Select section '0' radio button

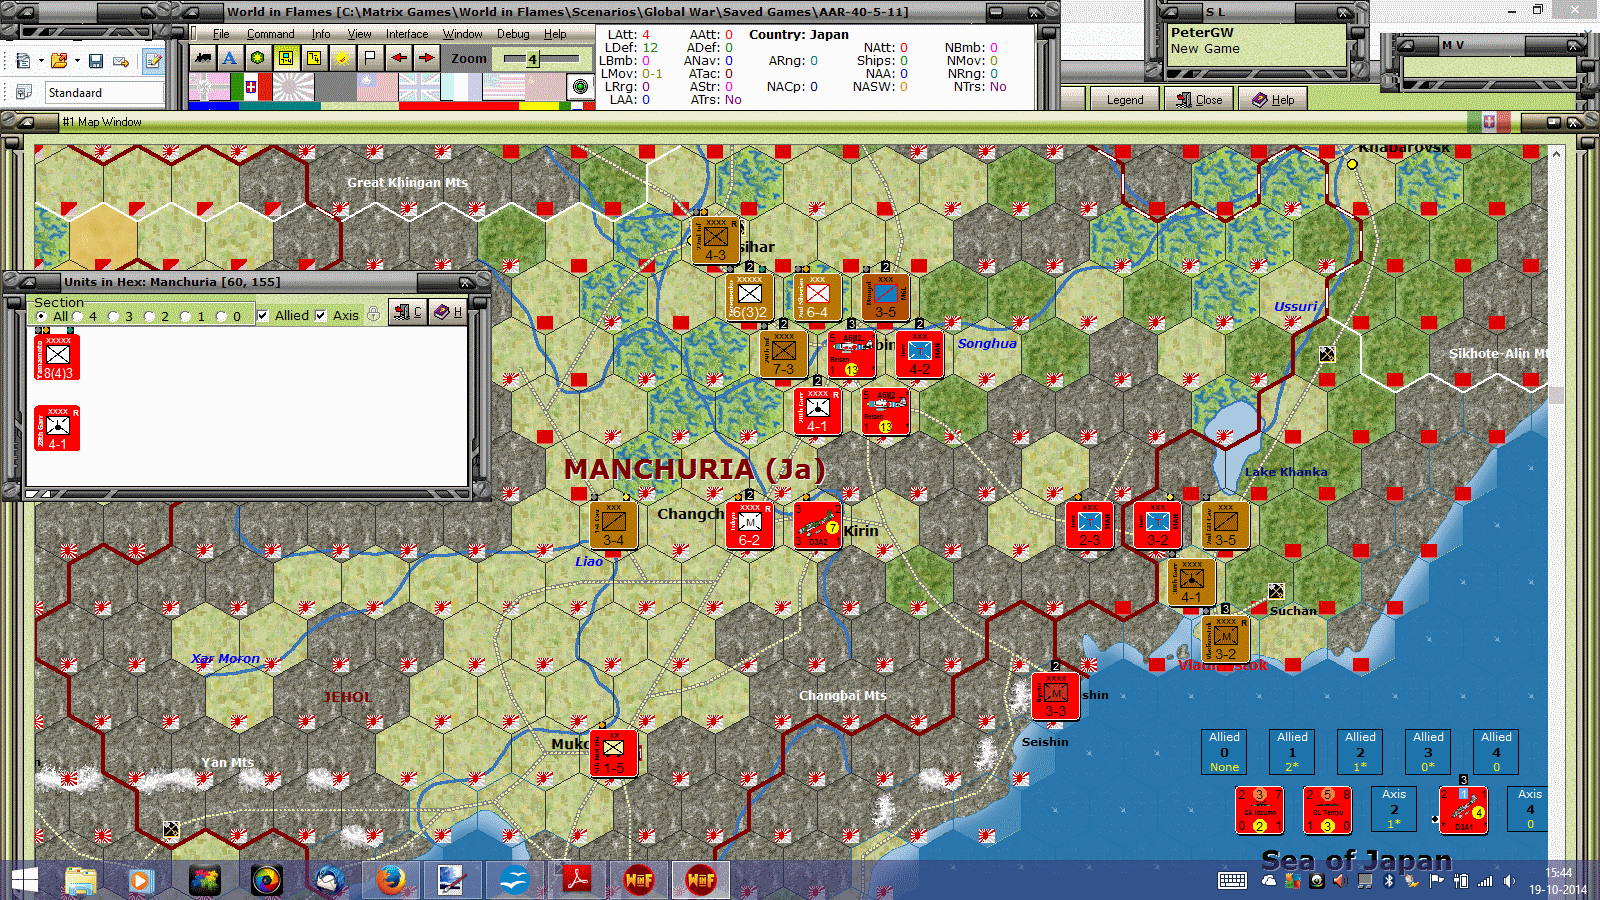[x=221, y=316]
